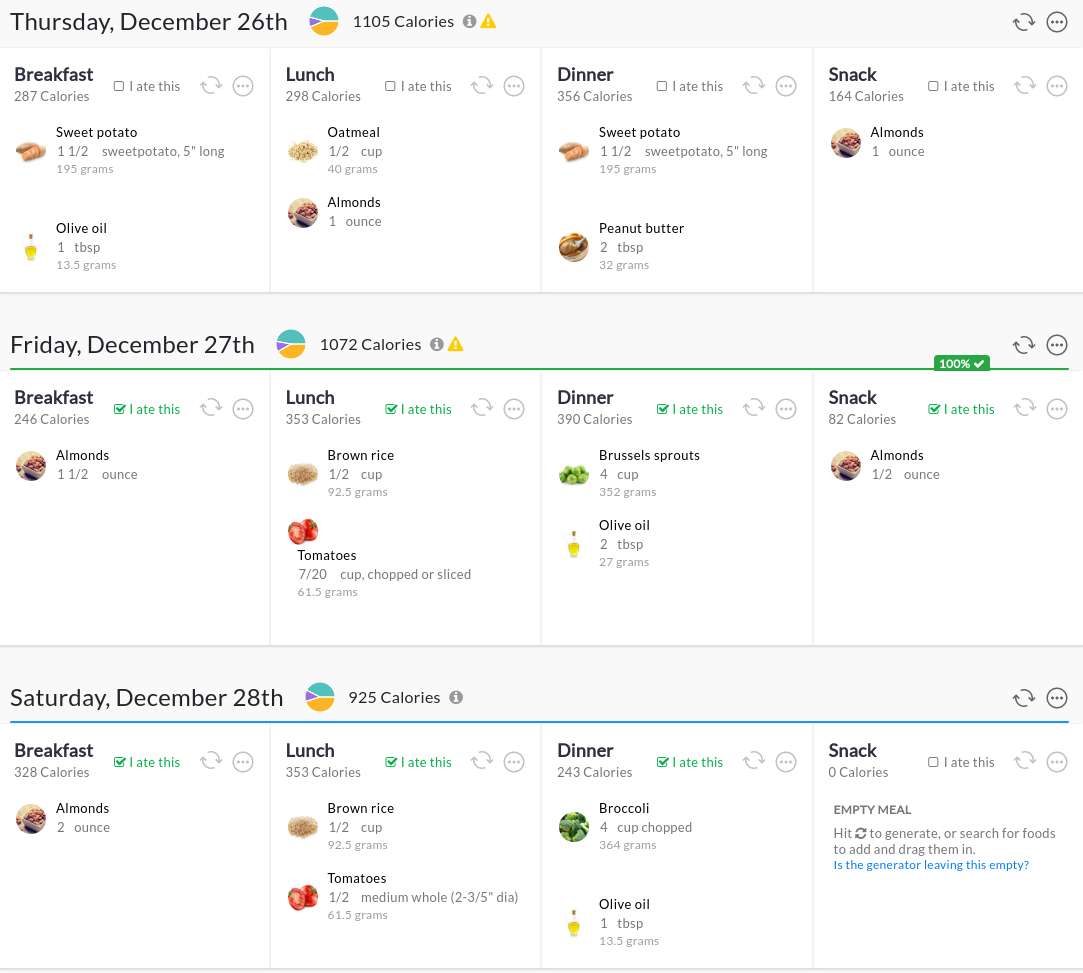The height and width of the screenshot is (973, 1083).
Task: Click Thursday calorie warning triangle
Action: [488, 21]
